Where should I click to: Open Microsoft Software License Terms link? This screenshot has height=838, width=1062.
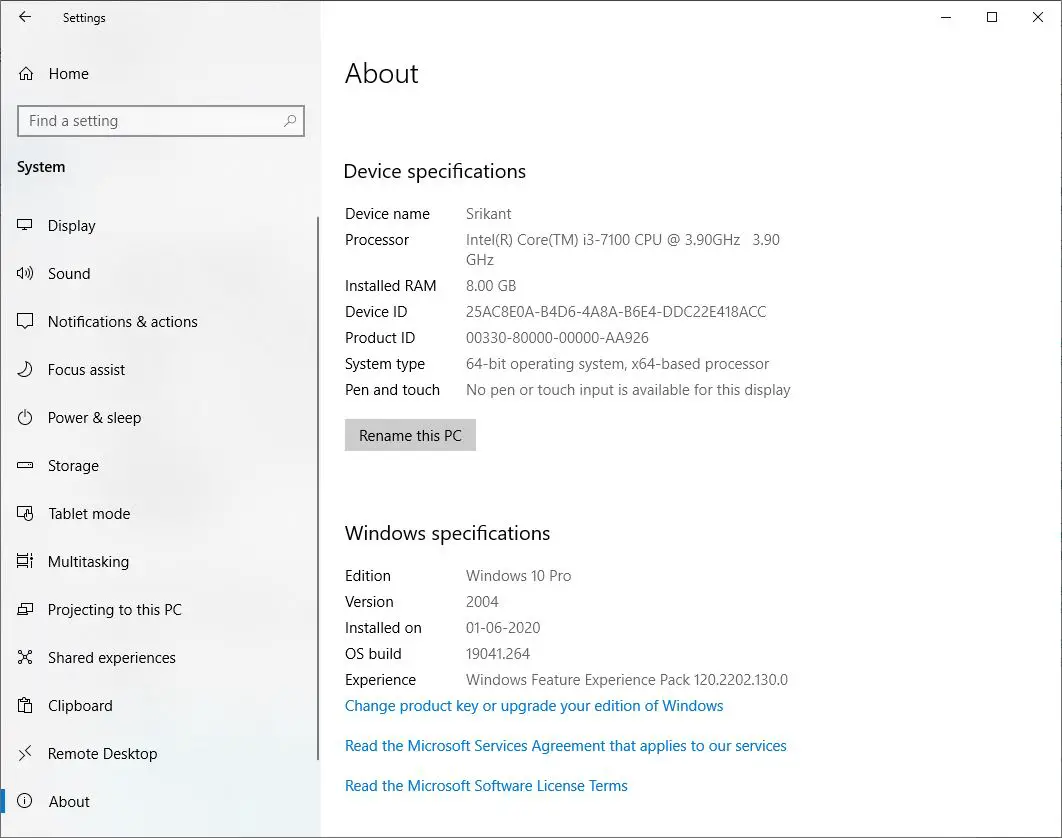pos(486,786)
